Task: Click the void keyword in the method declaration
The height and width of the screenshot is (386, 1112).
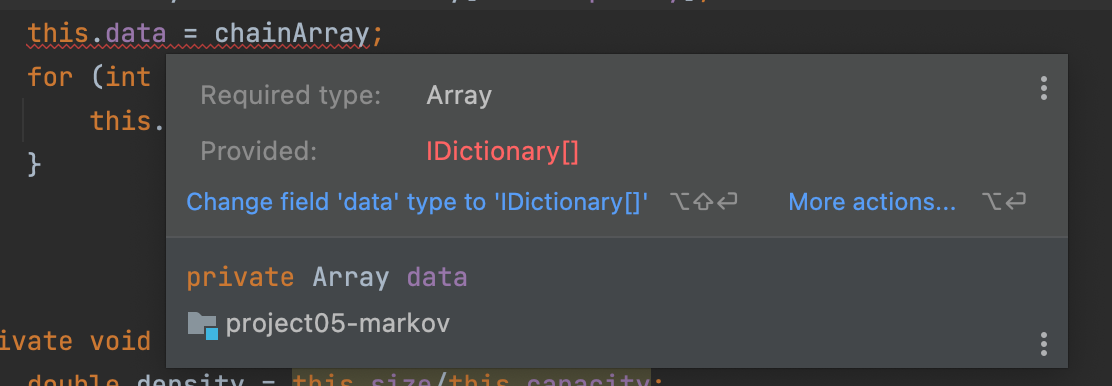Action: (120, 341)
